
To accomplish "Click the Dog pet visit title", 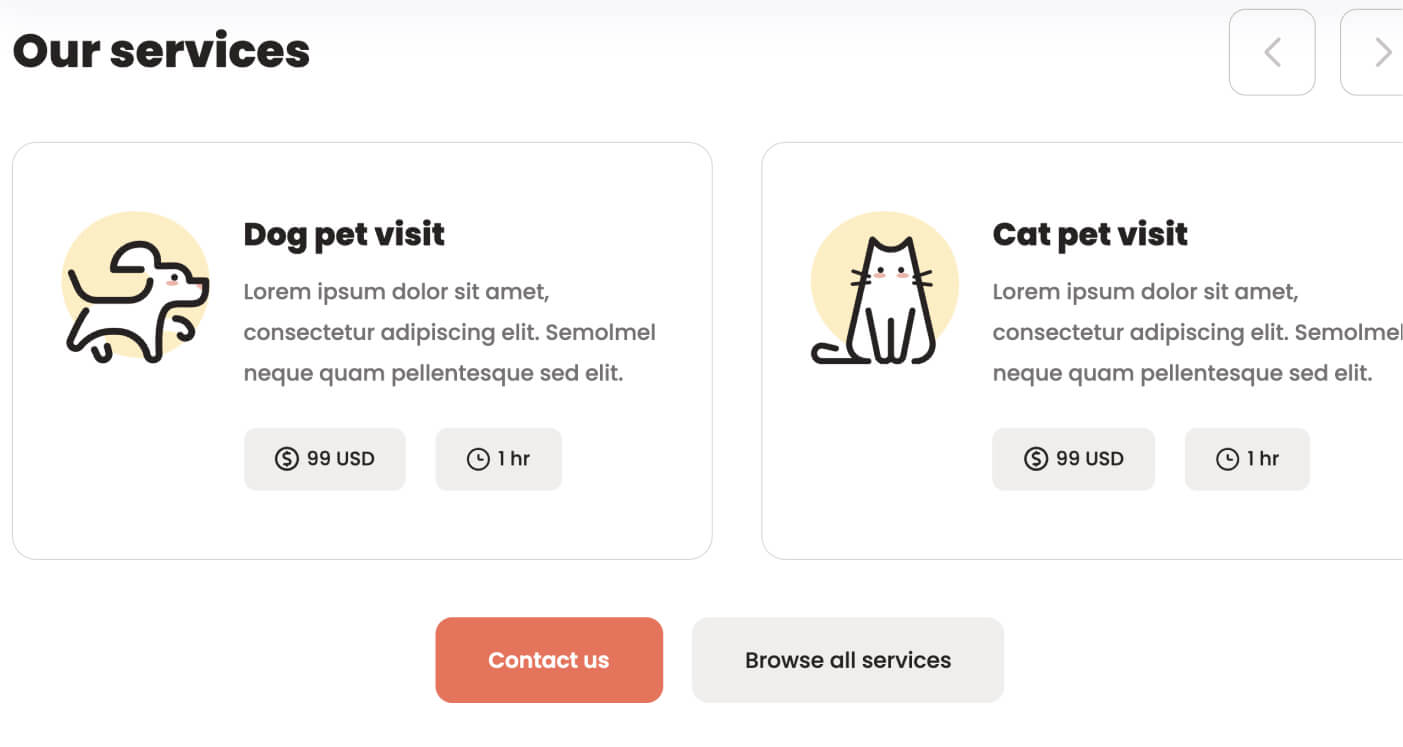I will tap(344, 233).
